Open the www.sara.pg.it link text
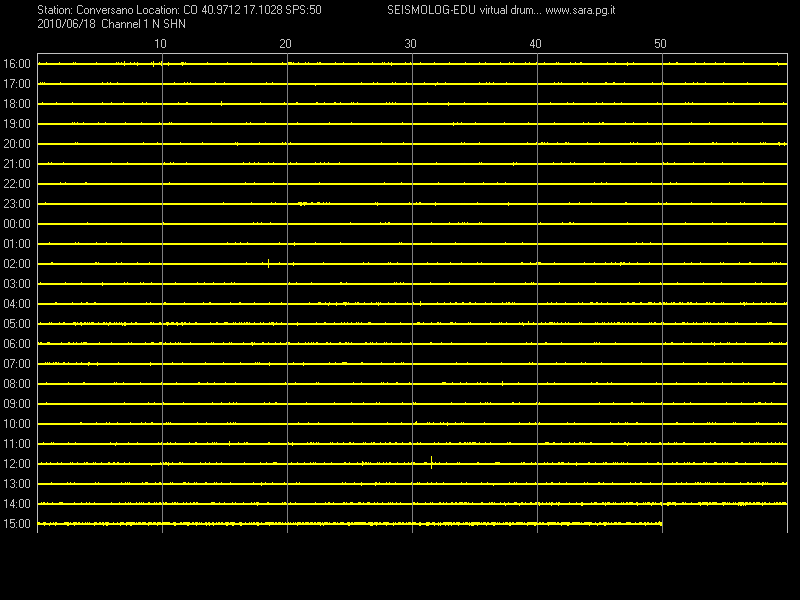 (580, 10)
